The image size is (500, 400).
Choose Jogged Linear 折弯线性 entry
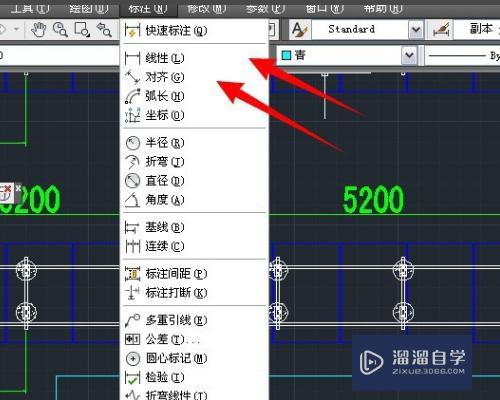(x=194, y=394)
